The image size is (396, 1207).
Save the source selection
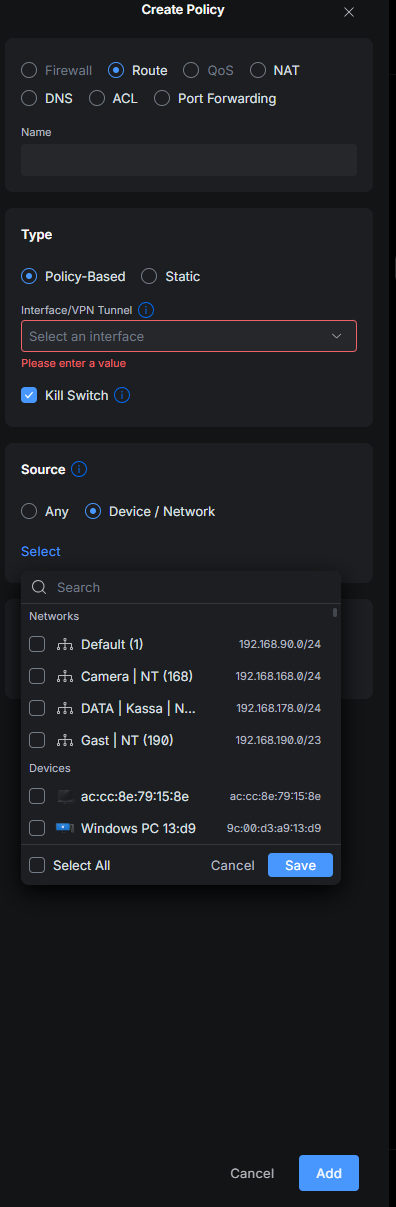(300, 865)
